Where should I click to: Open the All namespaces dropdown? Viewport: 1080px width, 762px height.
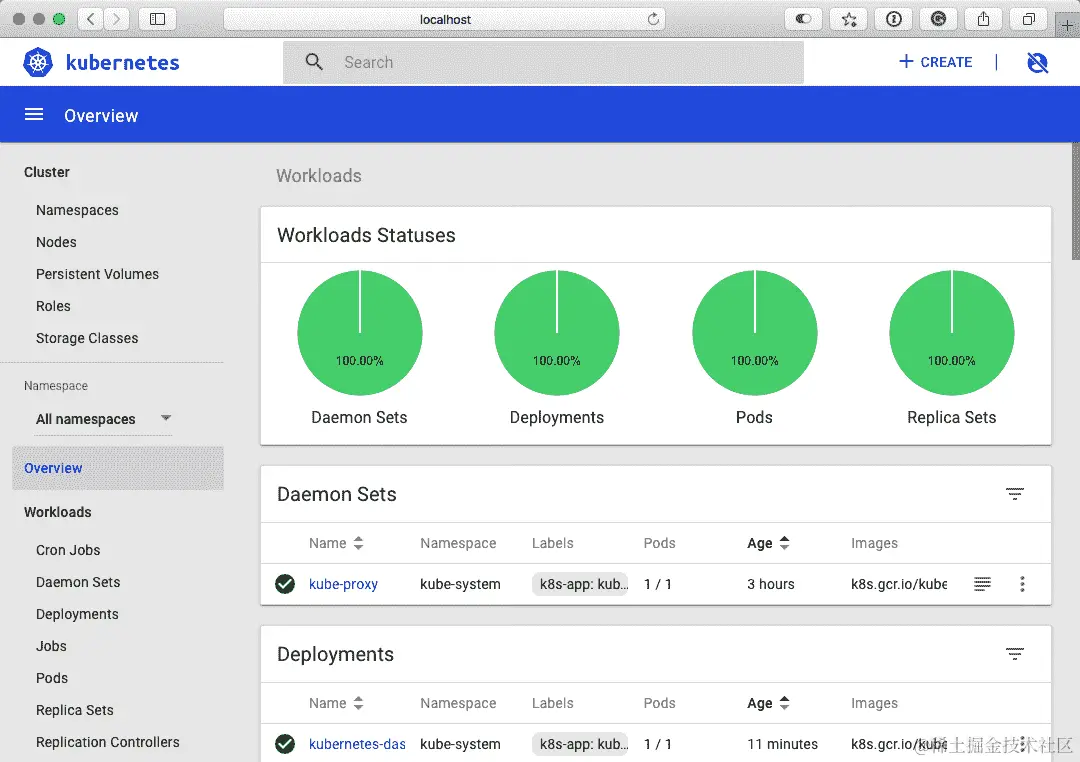coord(103,419)
